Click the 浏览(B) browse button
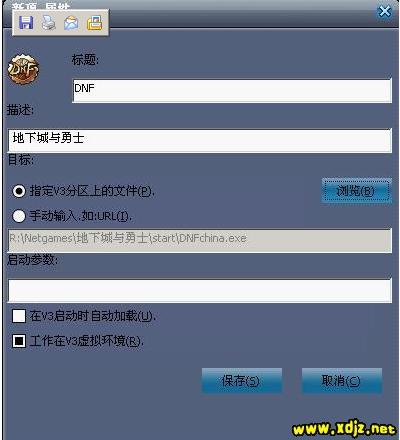The image size is (400, 440). (356, 191)
